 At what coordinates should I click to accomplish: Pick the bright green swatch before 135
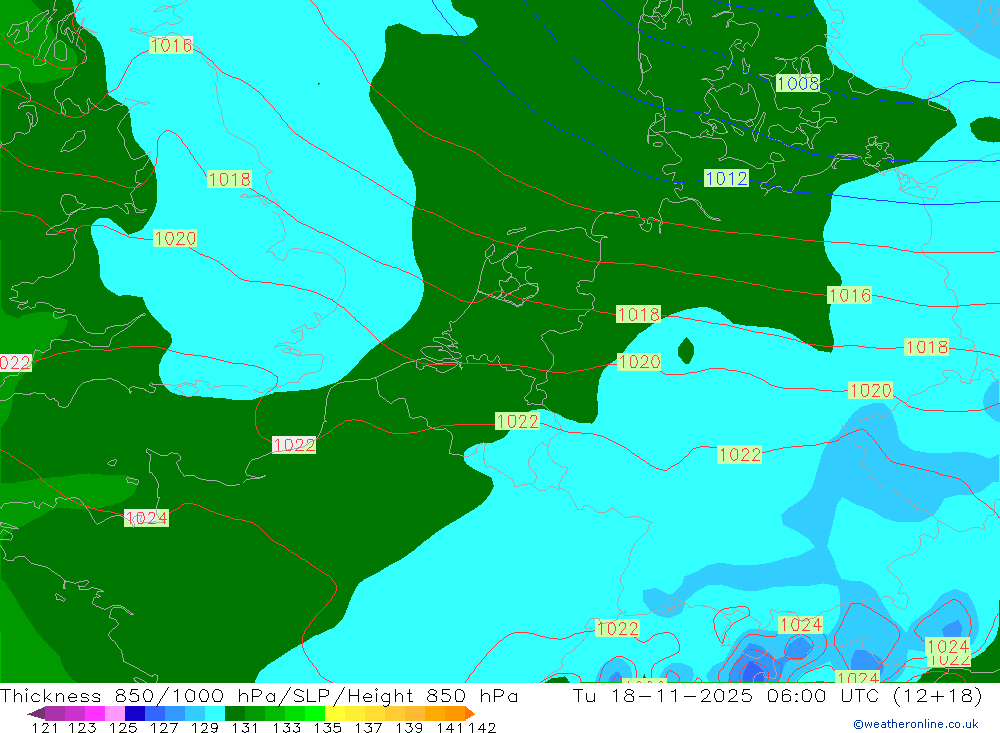click(x=315, y=713)
